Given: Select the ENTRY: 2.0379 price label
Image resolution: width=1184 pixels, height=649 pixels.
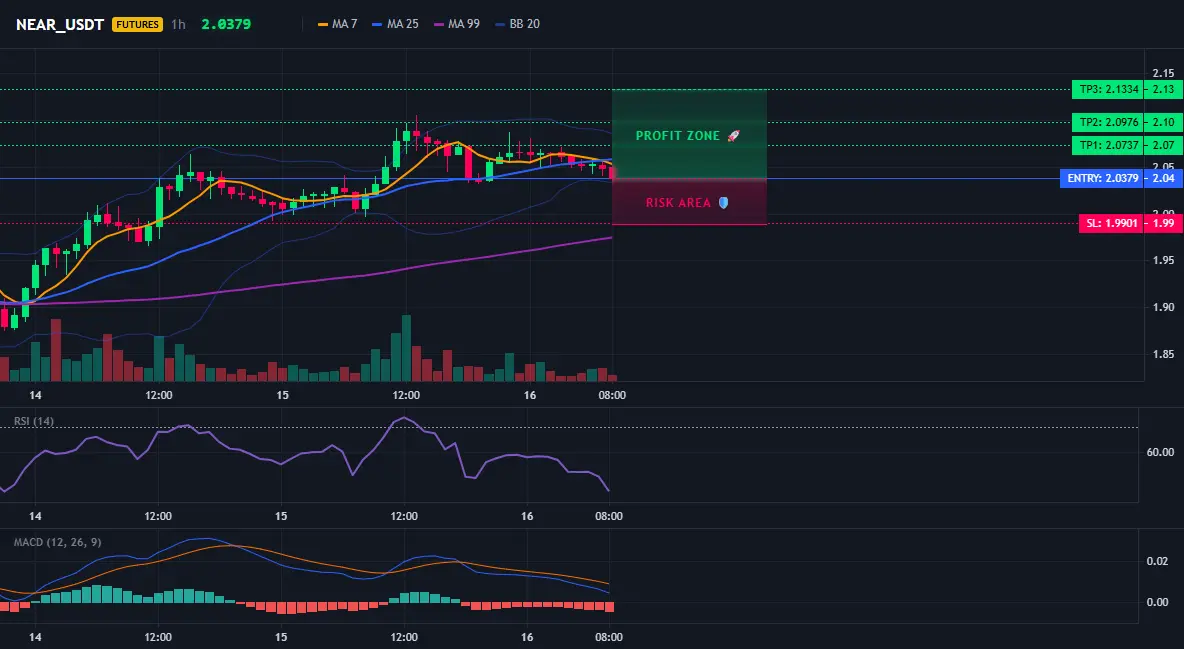Looking at the screenshot, I should tap(1101, 178).
